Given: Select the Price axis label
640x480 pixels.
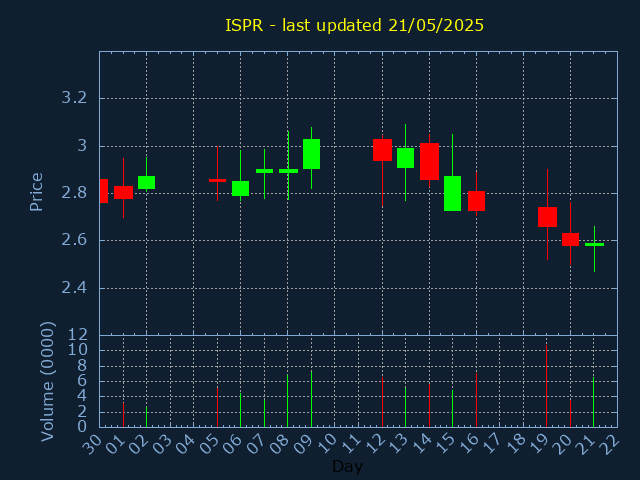Looking at the screenshot, I should point(36,192).
